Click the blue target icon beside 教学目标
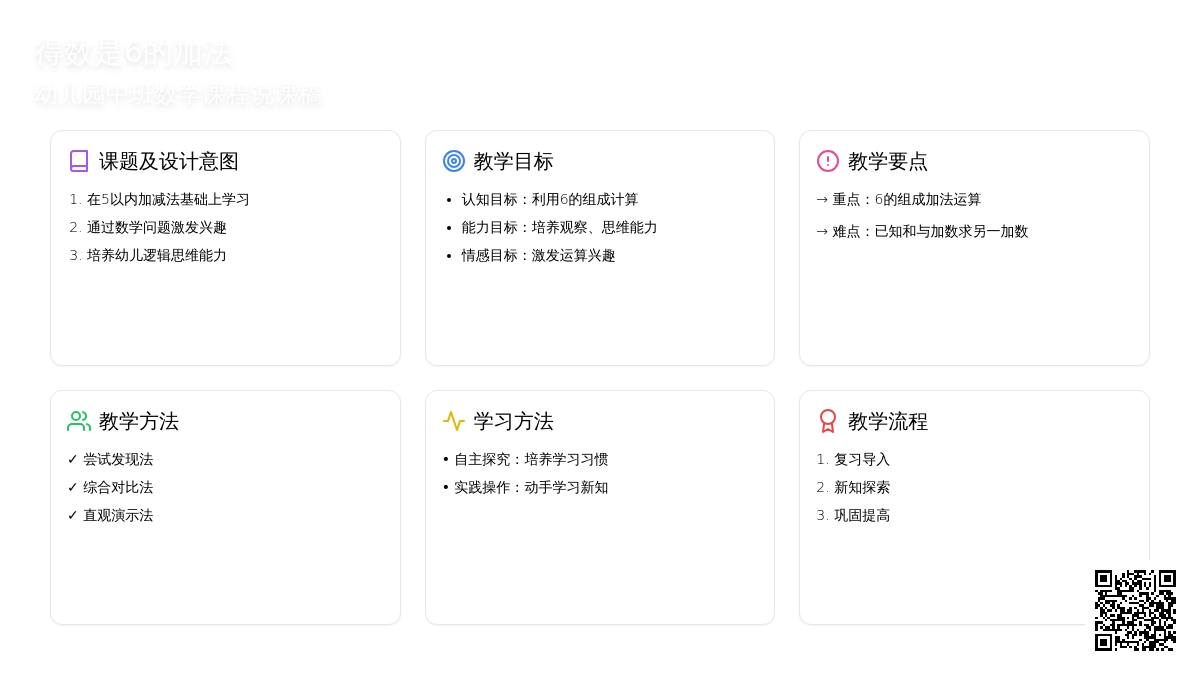1200x675 pixels. (x=454, y=161)
